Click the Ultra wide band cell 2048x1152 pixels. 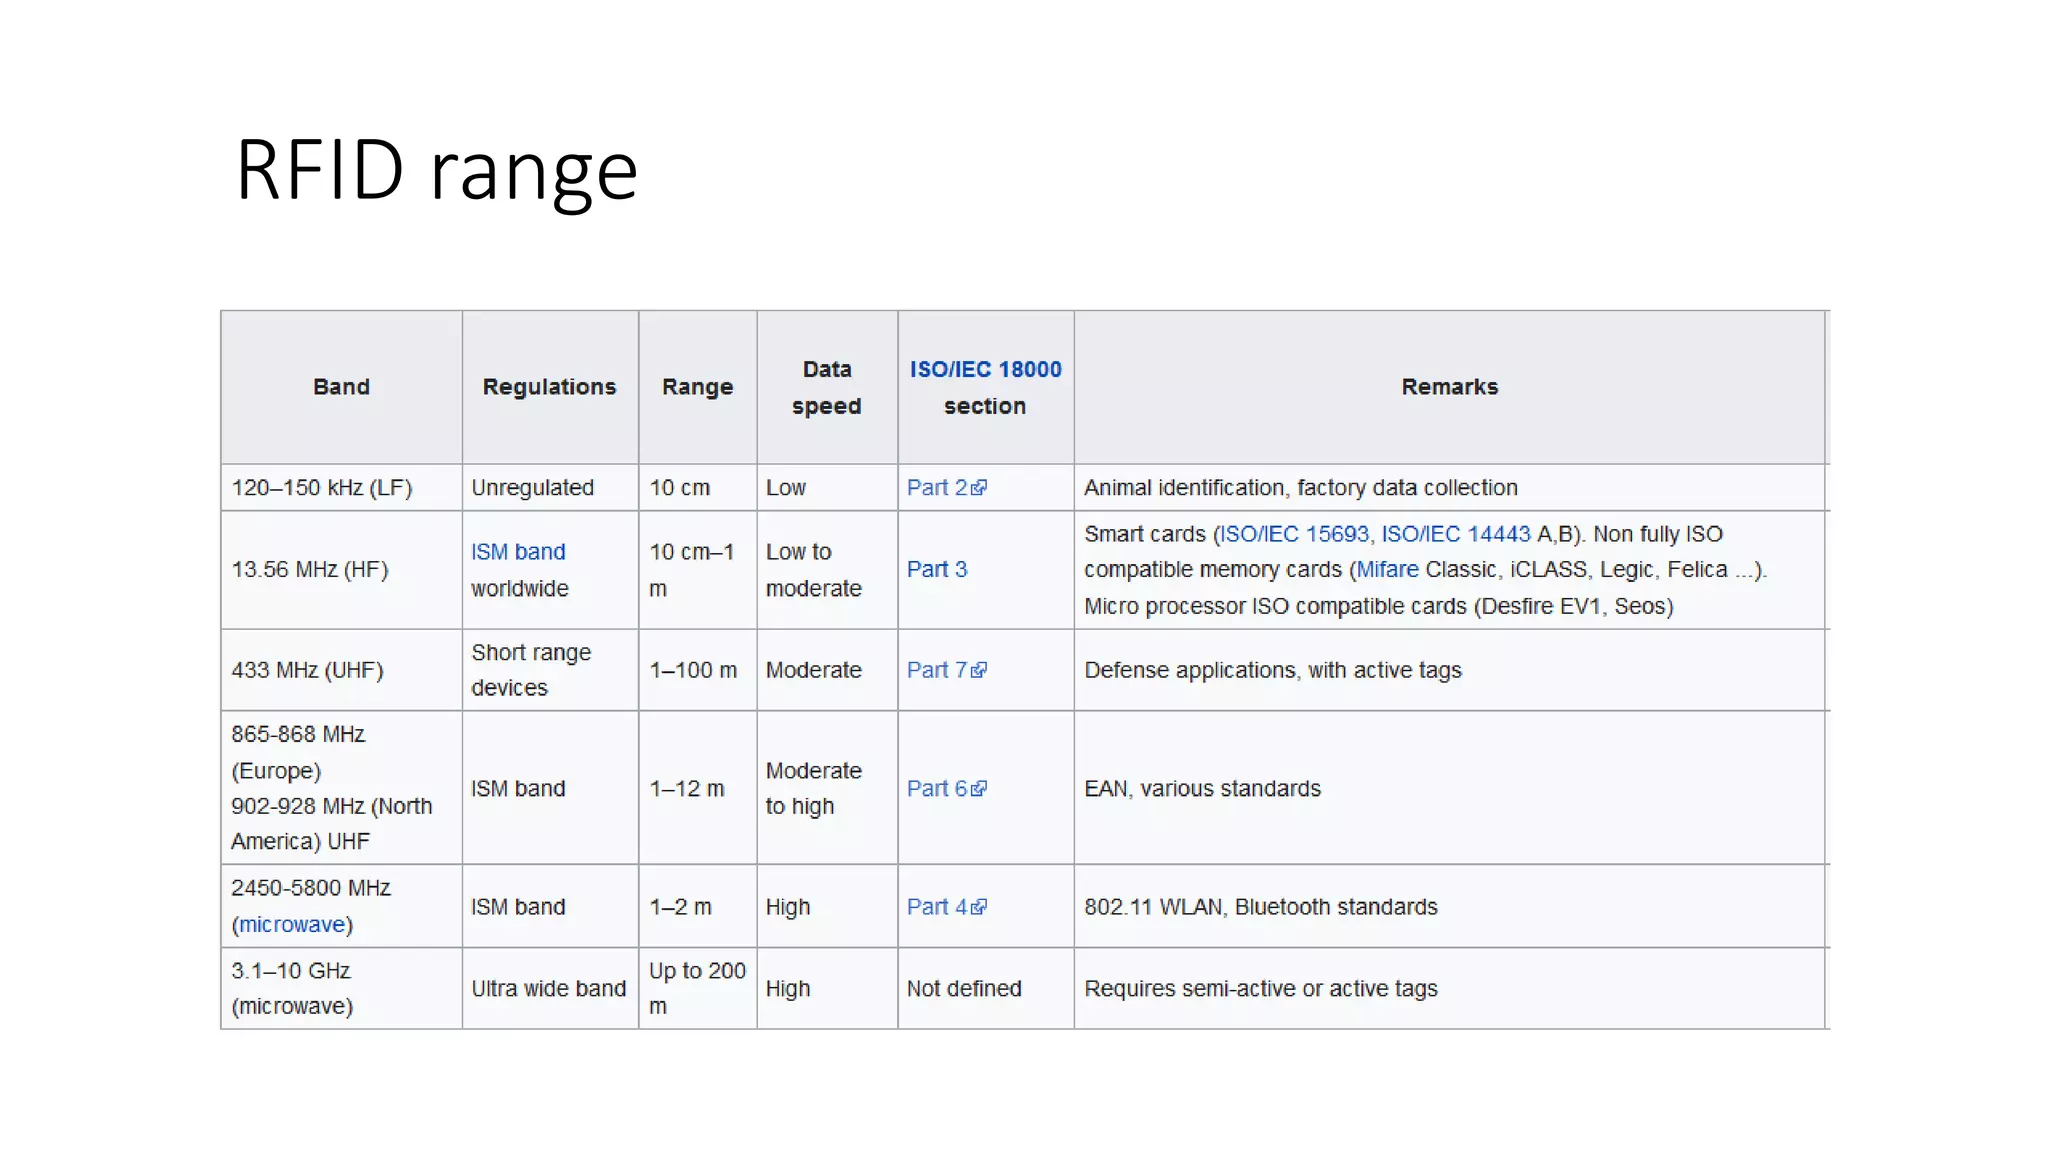(550, 988)
